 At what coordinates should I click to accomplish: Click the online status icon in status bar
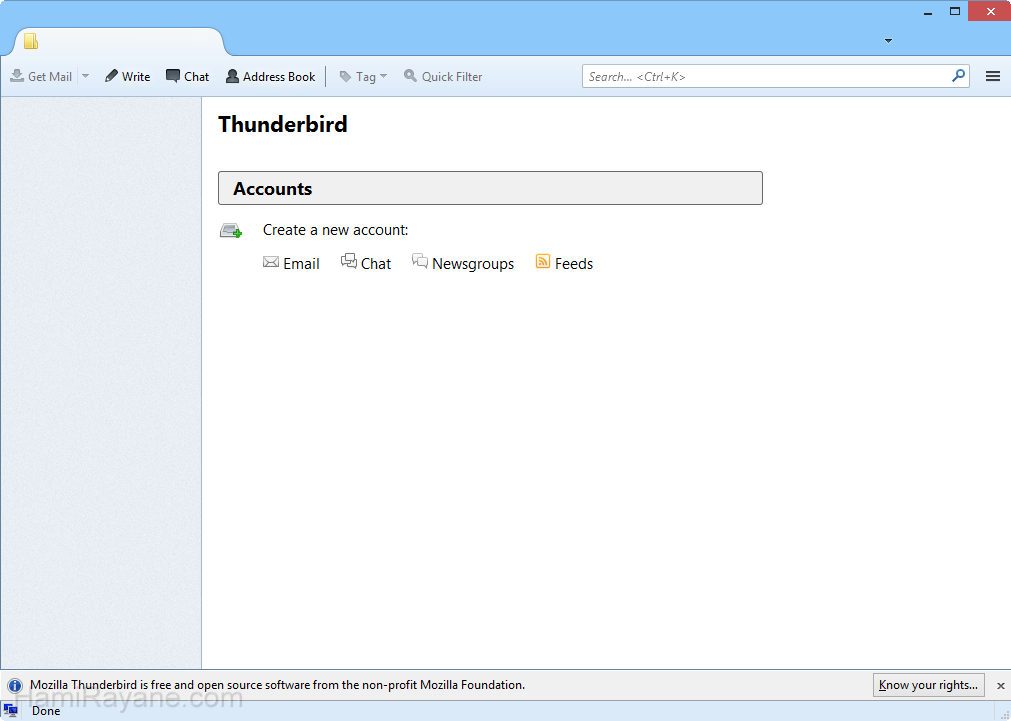coord(10,711)
